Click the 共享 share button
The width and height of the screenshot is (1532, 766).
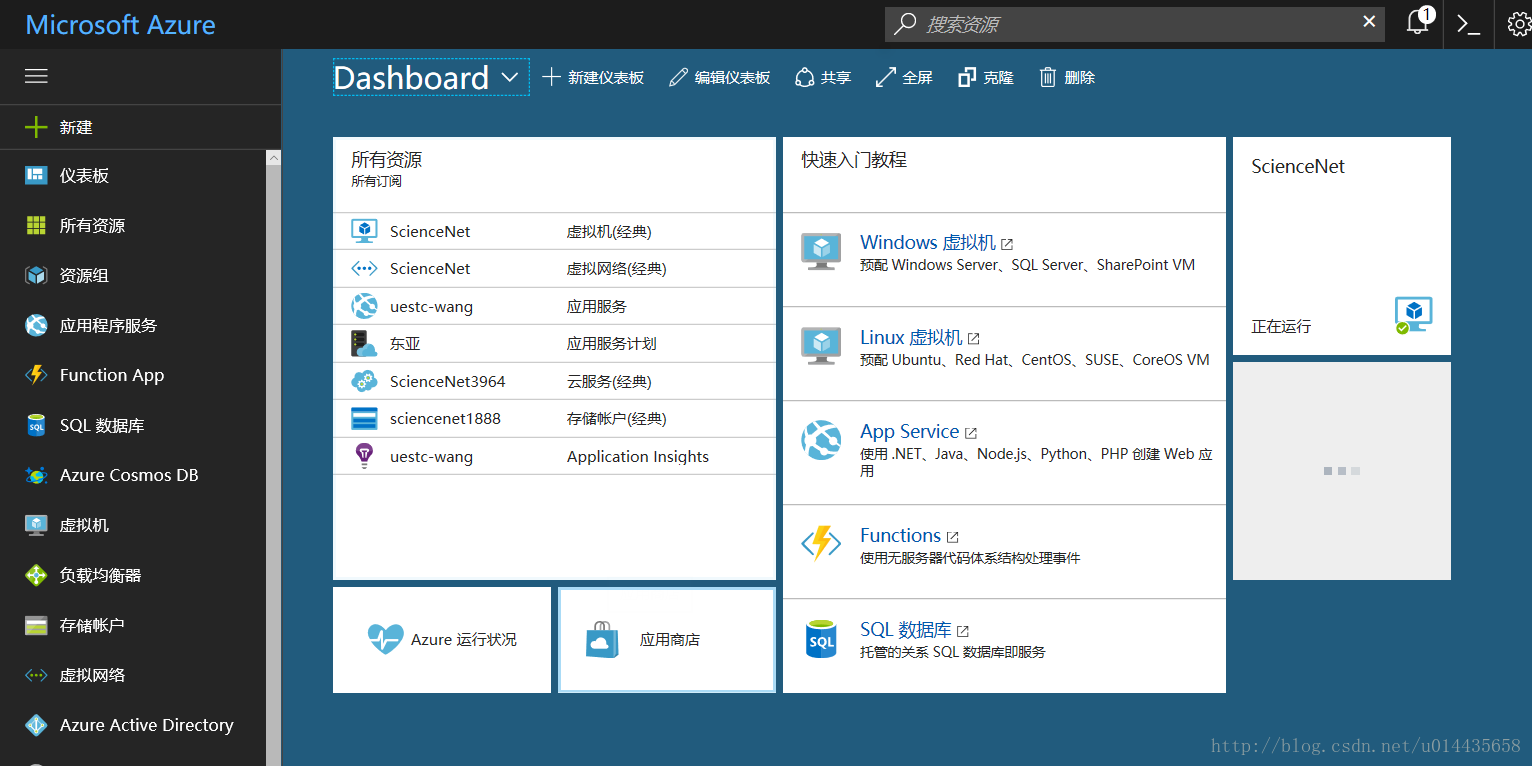[823, 77]
